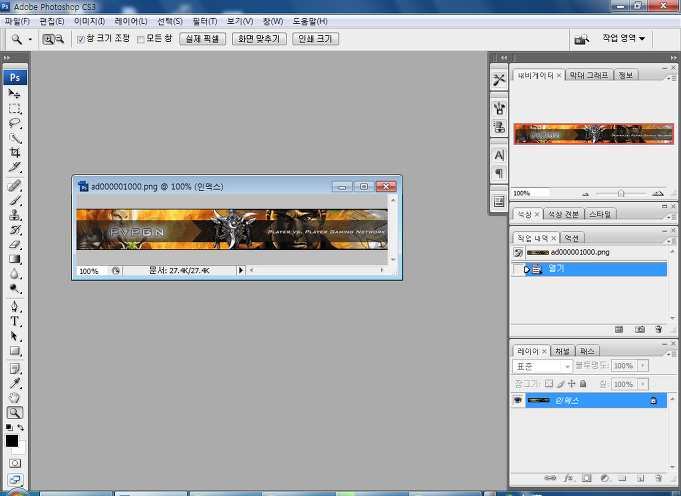
Task: Select the Brush tool
Action: (x=14, y=201)
